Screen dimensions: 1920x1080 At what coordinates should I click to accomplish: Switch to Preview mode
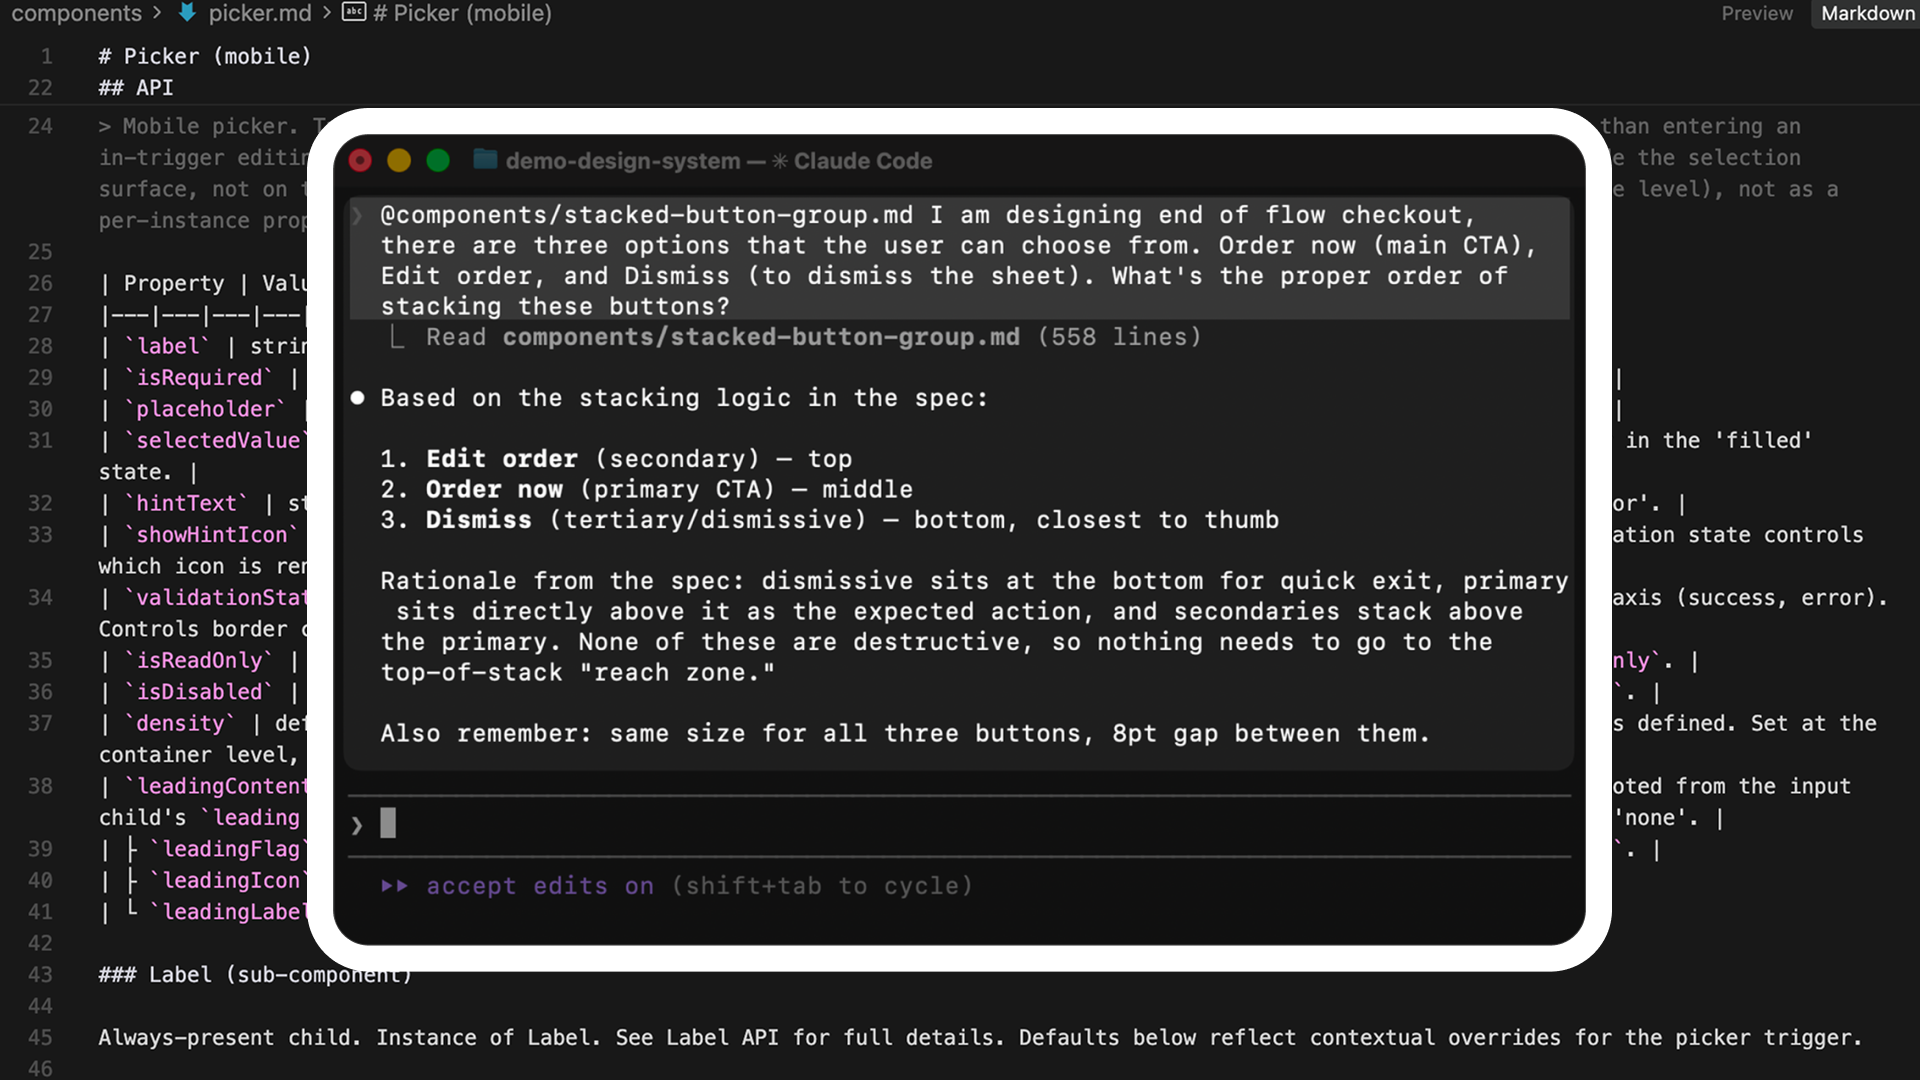point(1757,14)
